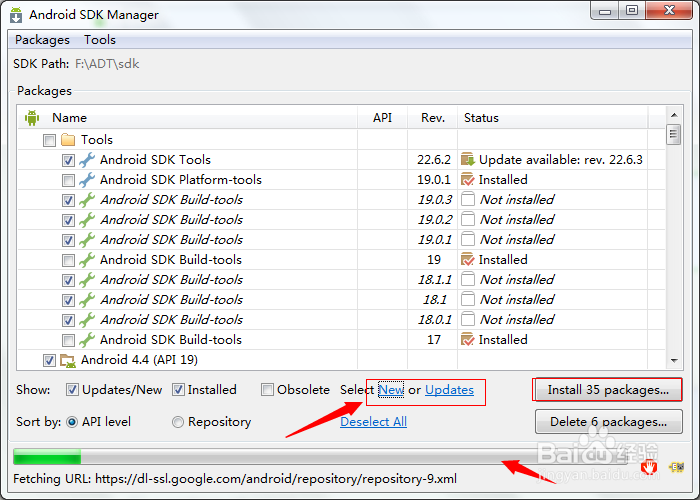Image resolution: width=700 pixels, height=500 pixels.
Task: Click Build-tools 19.0.3 wrench icon
Action: click(87, 200)
